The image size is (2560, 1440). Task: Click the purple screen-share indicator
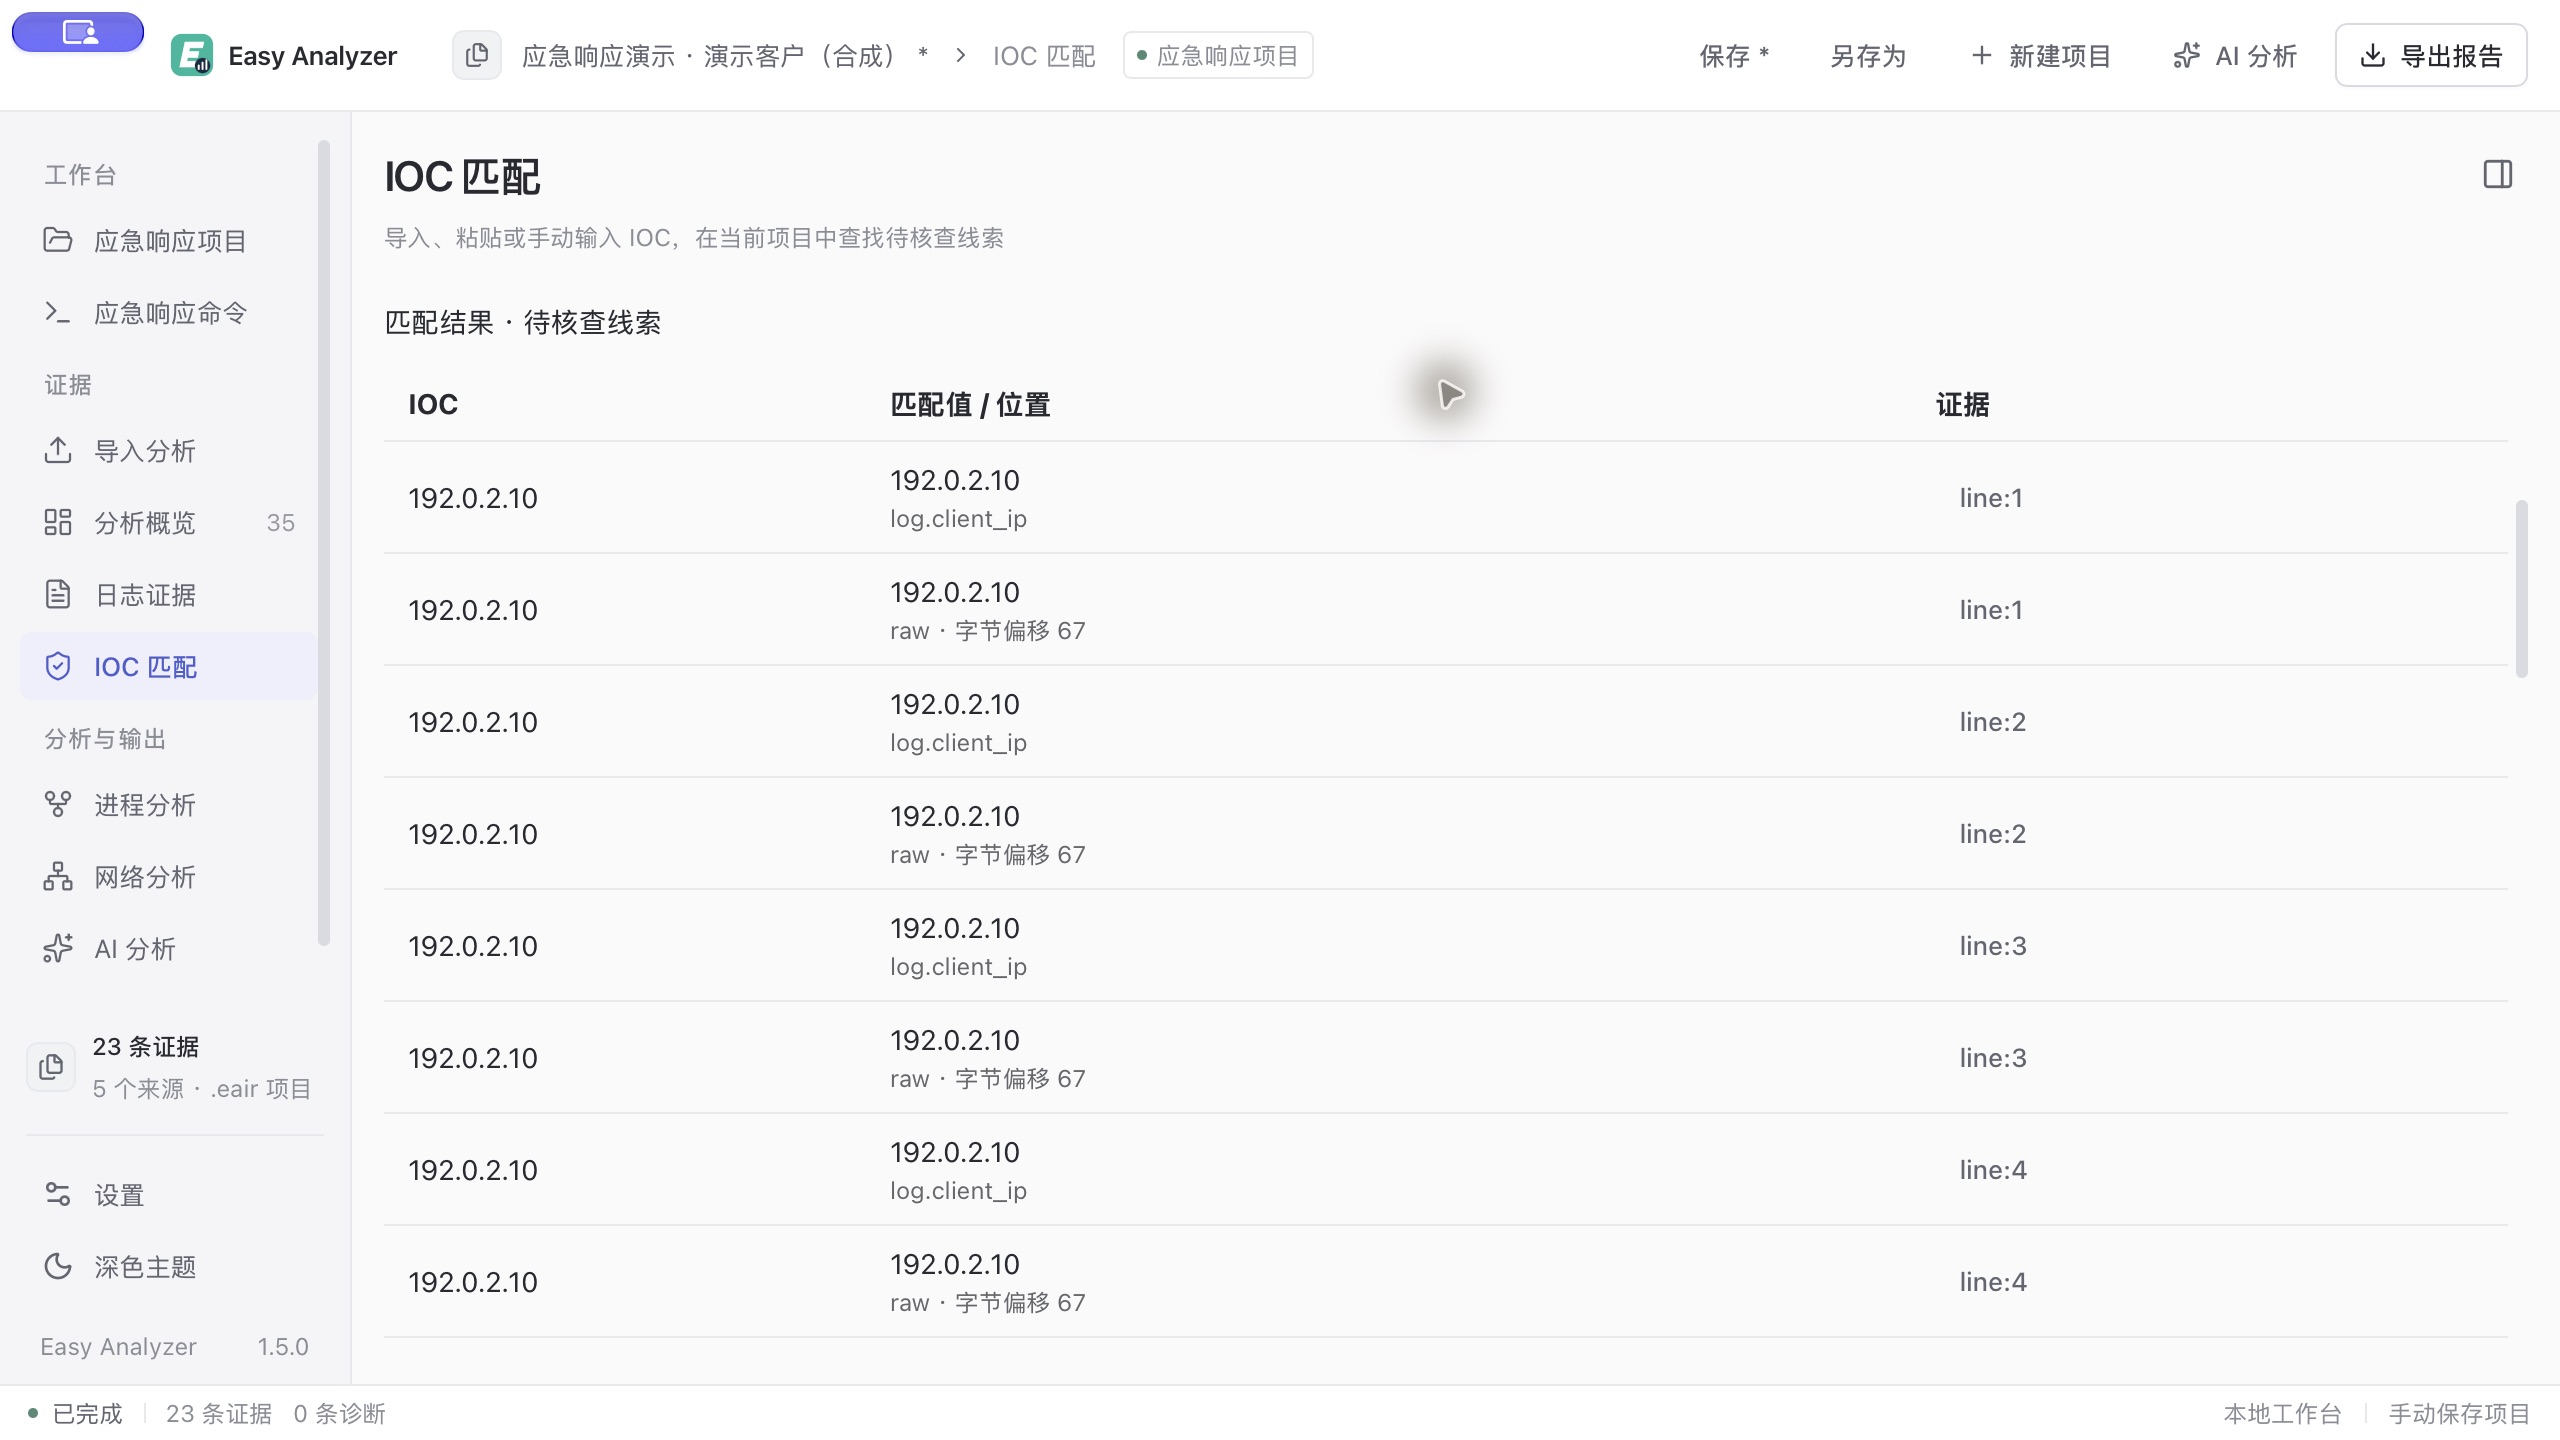click(78, 32)
